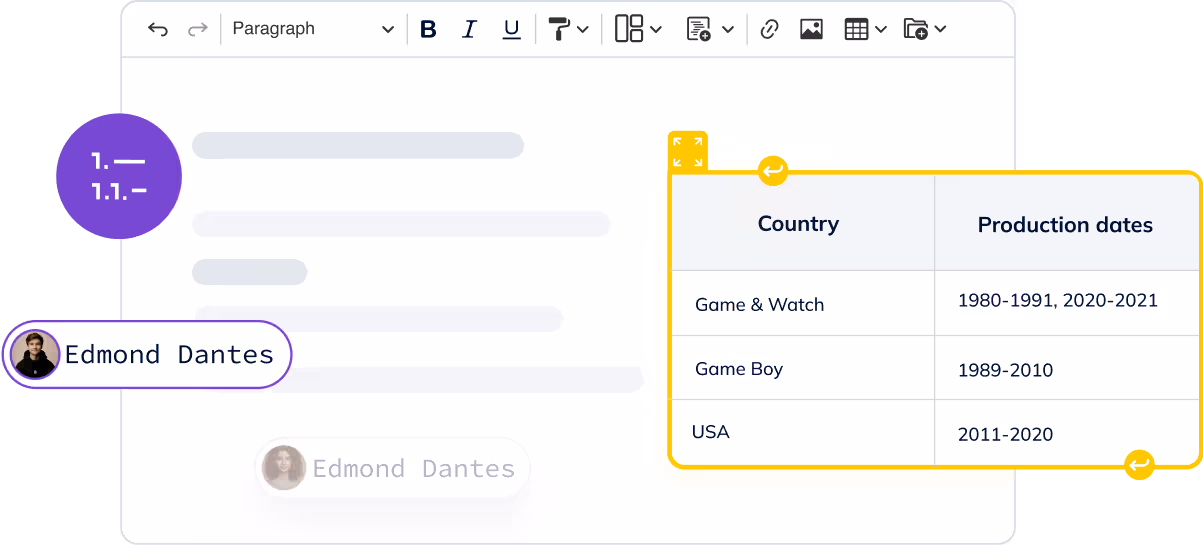Screen dimensions: 1203x545
Task: Insert an image using the picture icon
Action: coord(811,29)
